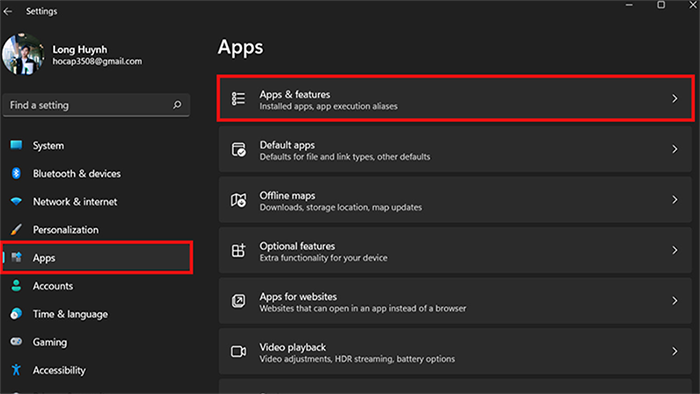
Task: Click the Personalization paintbrush icon
Action: tap(17, 229)
